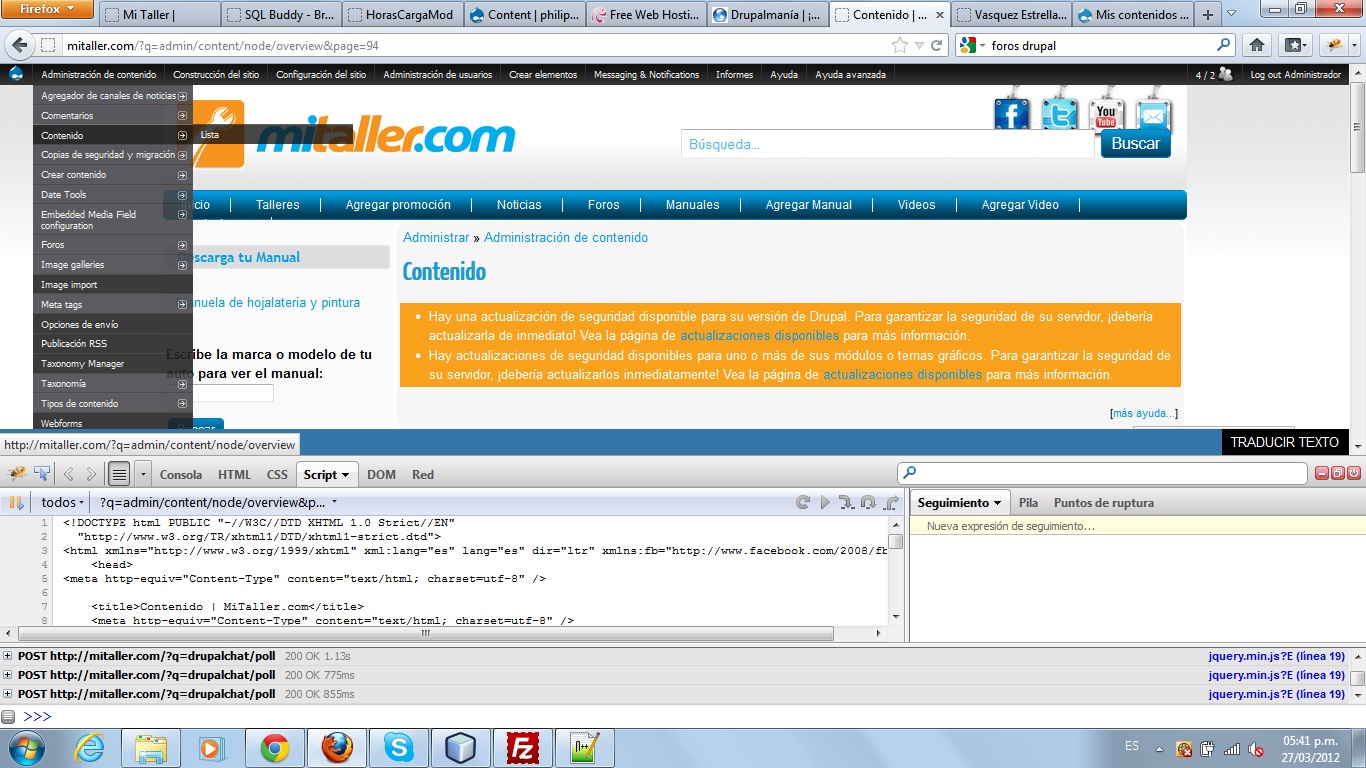Switch to the DOM tab in Firebug
The width and height of the screenshot is (1366, 768).
pyautogui.click(x=381, y=475)
